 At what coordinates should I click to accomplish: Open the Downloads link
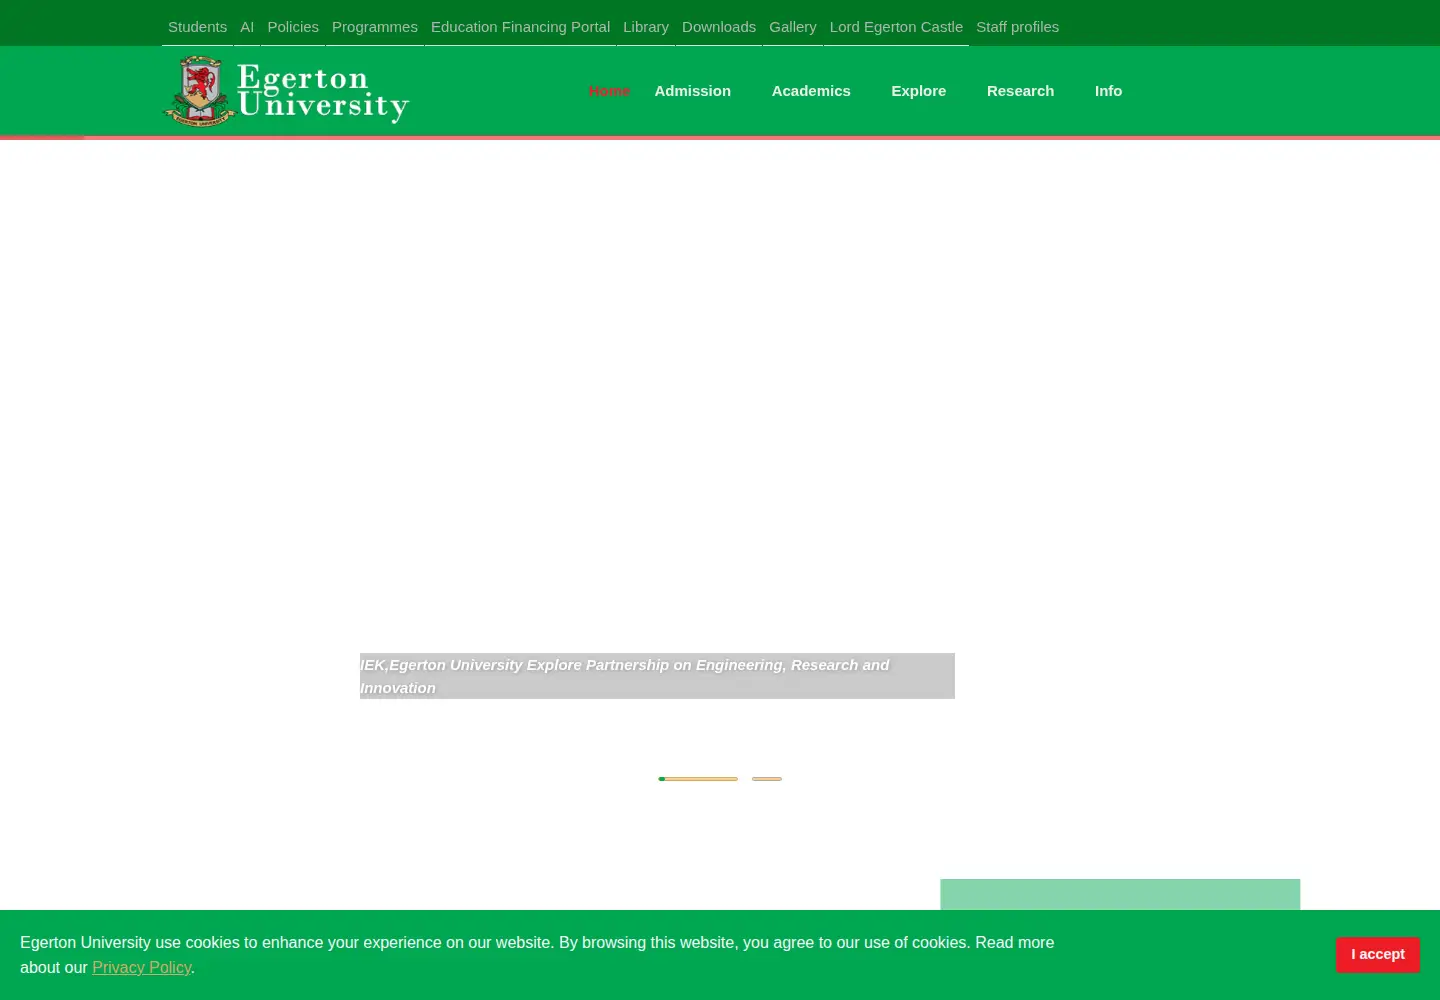(x=719, y=27)
